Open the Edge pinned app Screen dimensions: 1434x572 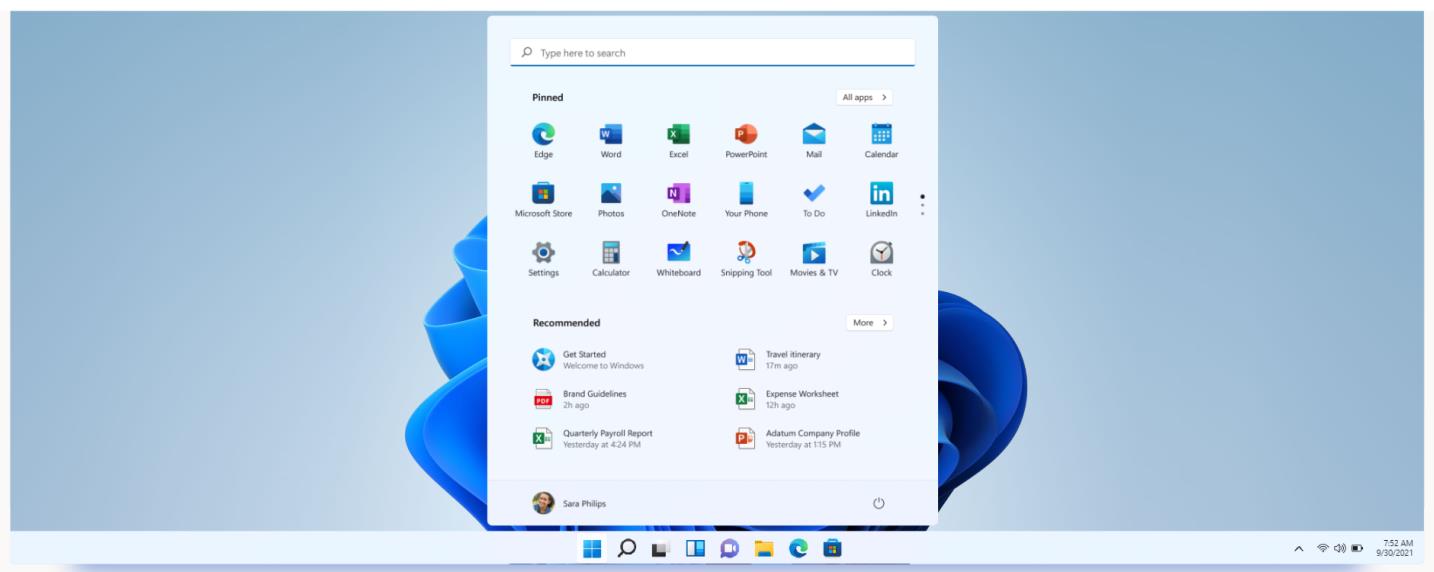[x=543, y=140]
